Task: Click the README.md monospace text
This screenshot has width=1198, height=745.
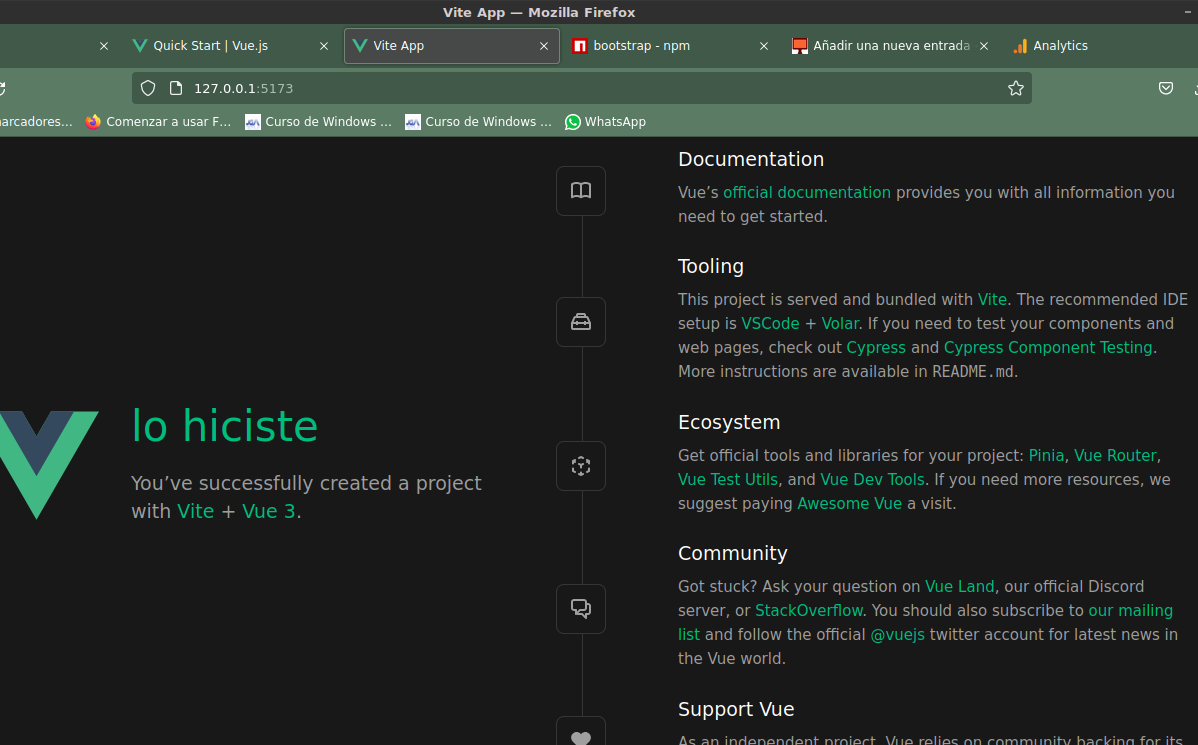Action: 973,371
